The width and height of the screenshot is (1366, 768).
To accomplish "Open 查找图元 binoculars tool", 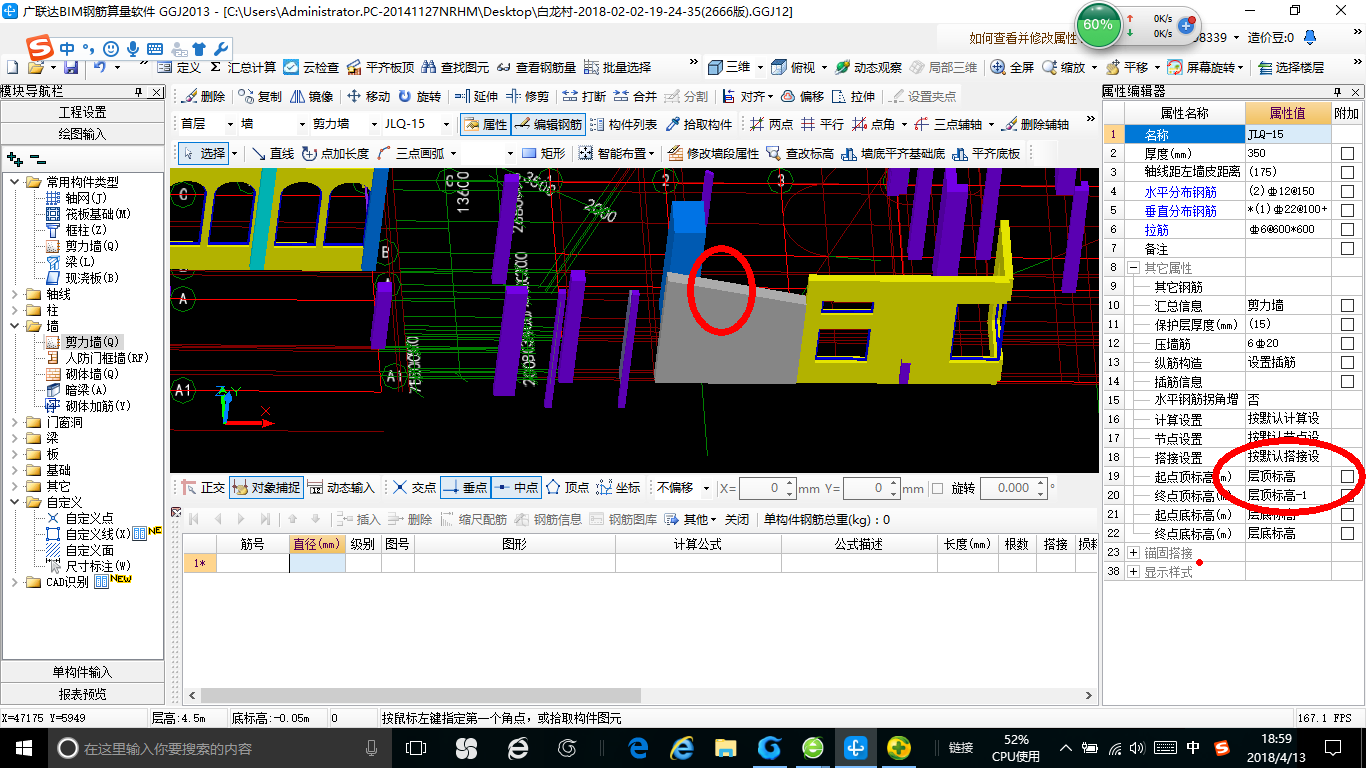I will tap(455, 67).
